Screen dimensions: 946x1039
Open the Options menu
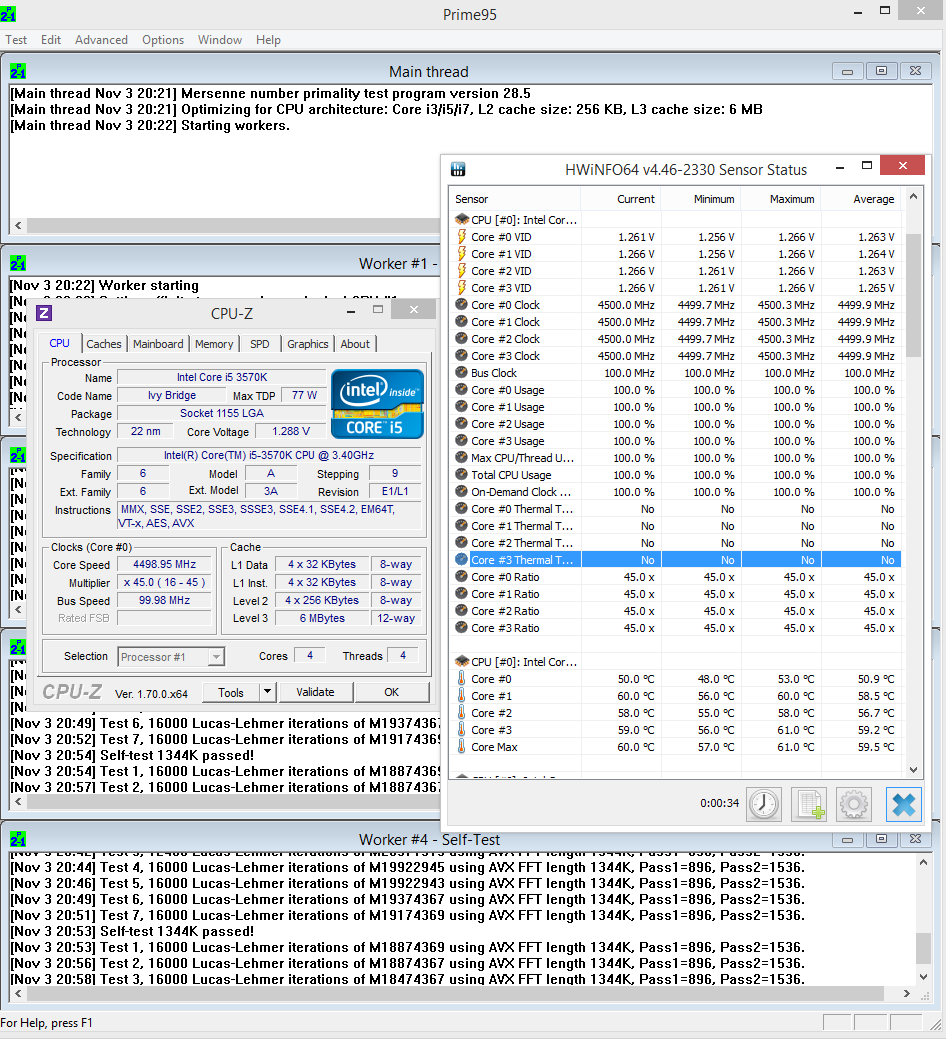click(163, 40)
